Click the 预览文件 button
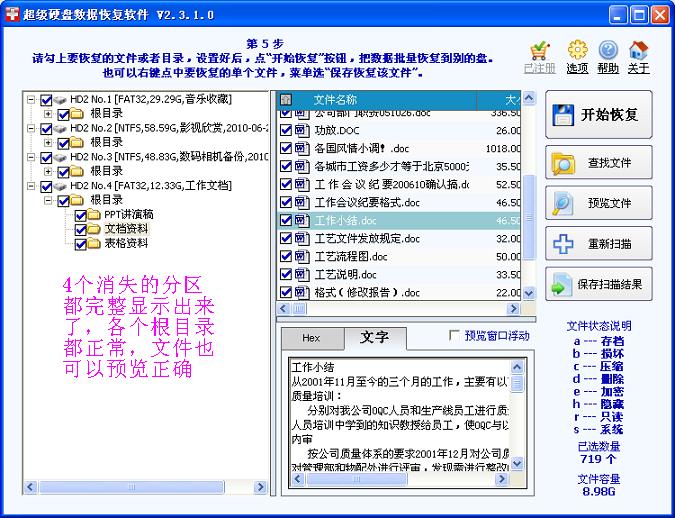Screen dimensions: 675x518 coord(599,203)
